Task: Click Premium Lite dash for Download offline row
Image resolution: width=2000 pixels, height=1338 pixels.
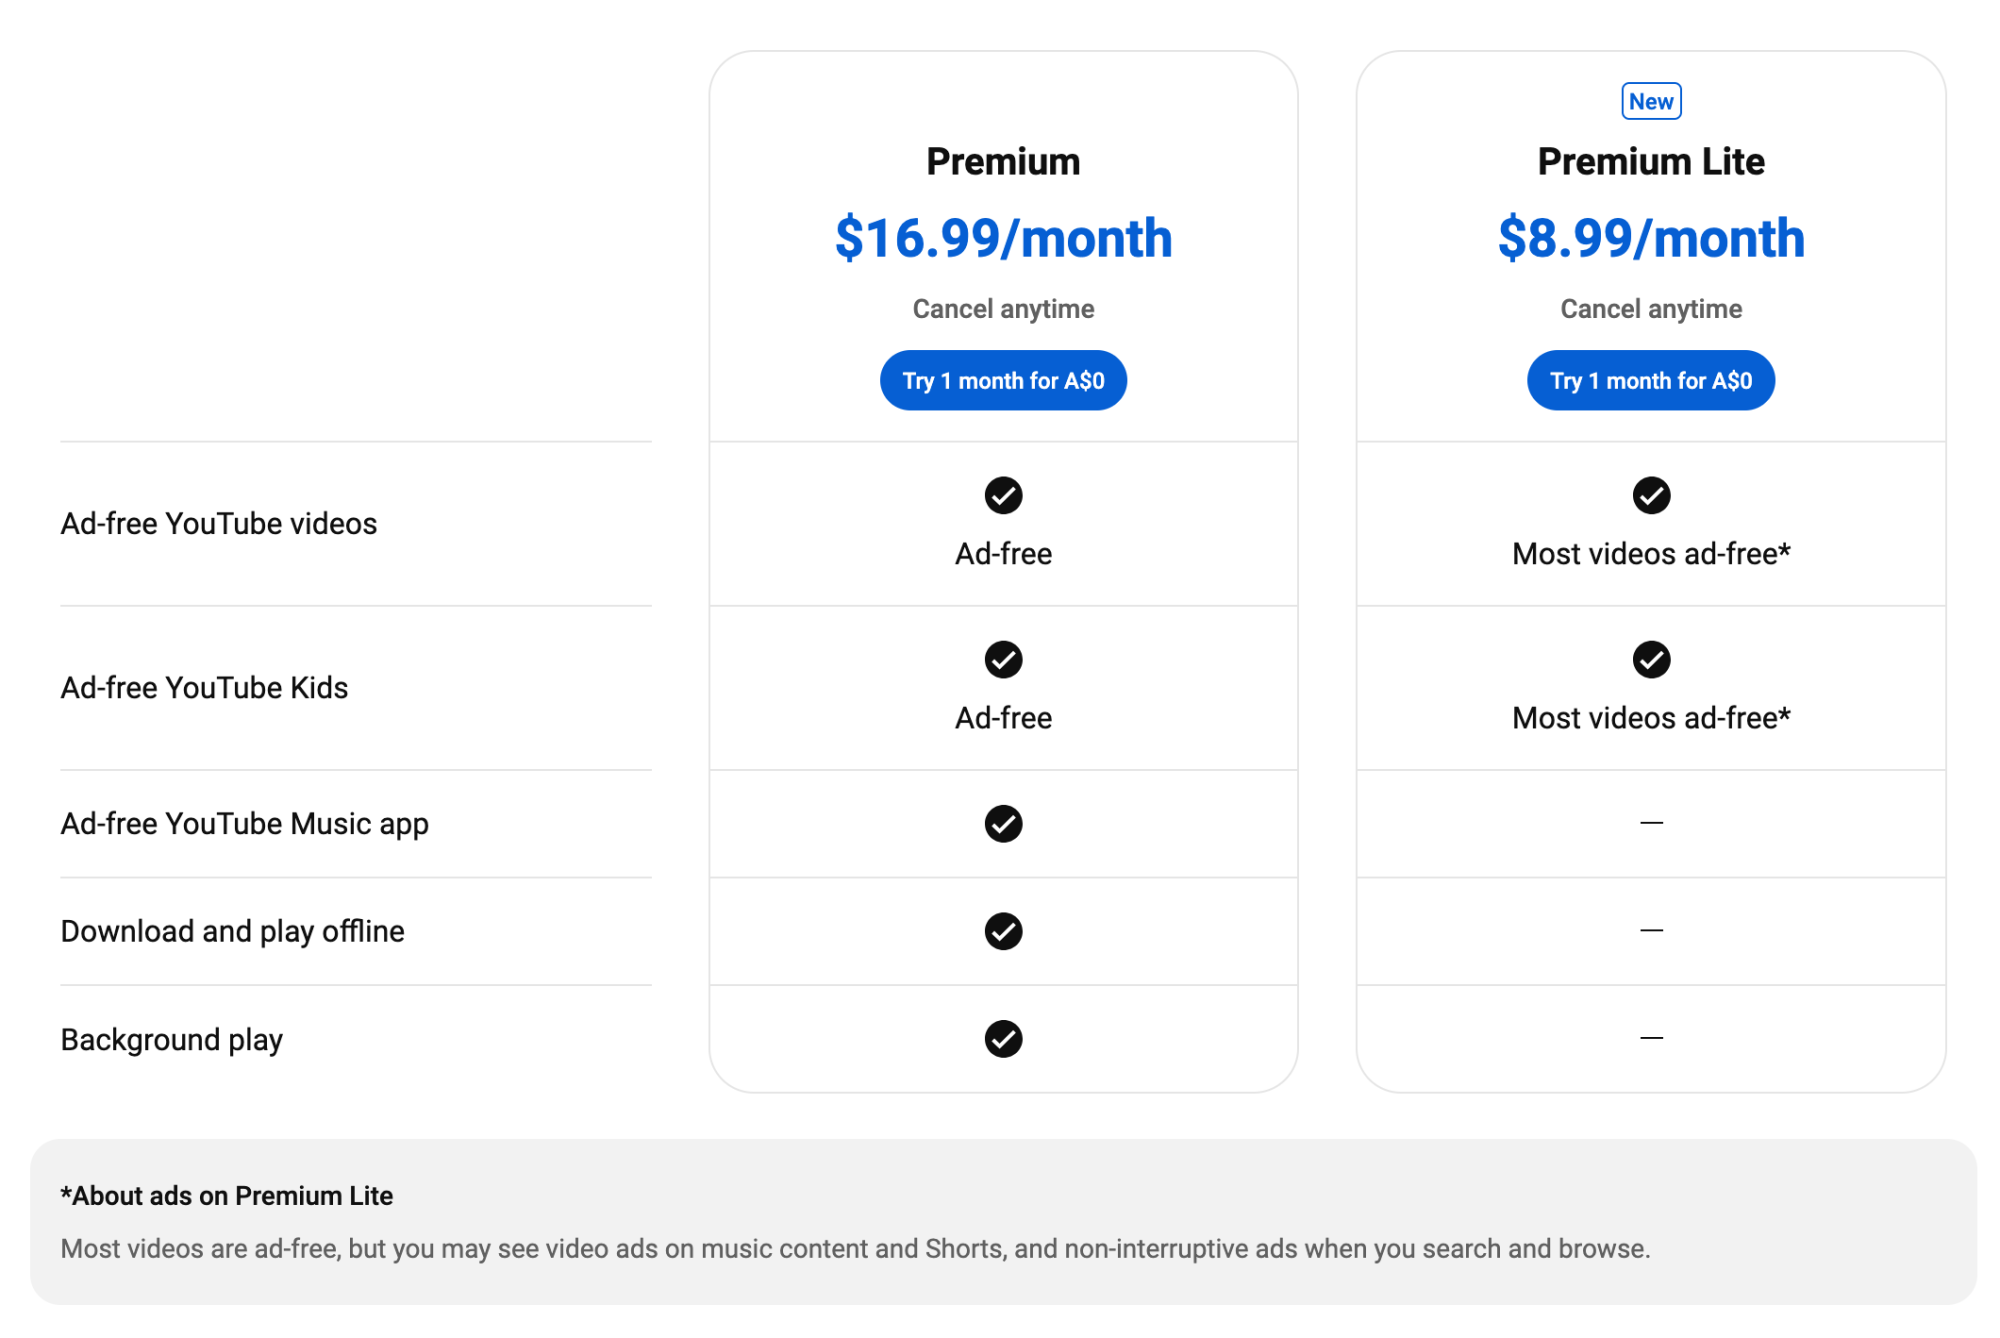Action: (1651, 931)
